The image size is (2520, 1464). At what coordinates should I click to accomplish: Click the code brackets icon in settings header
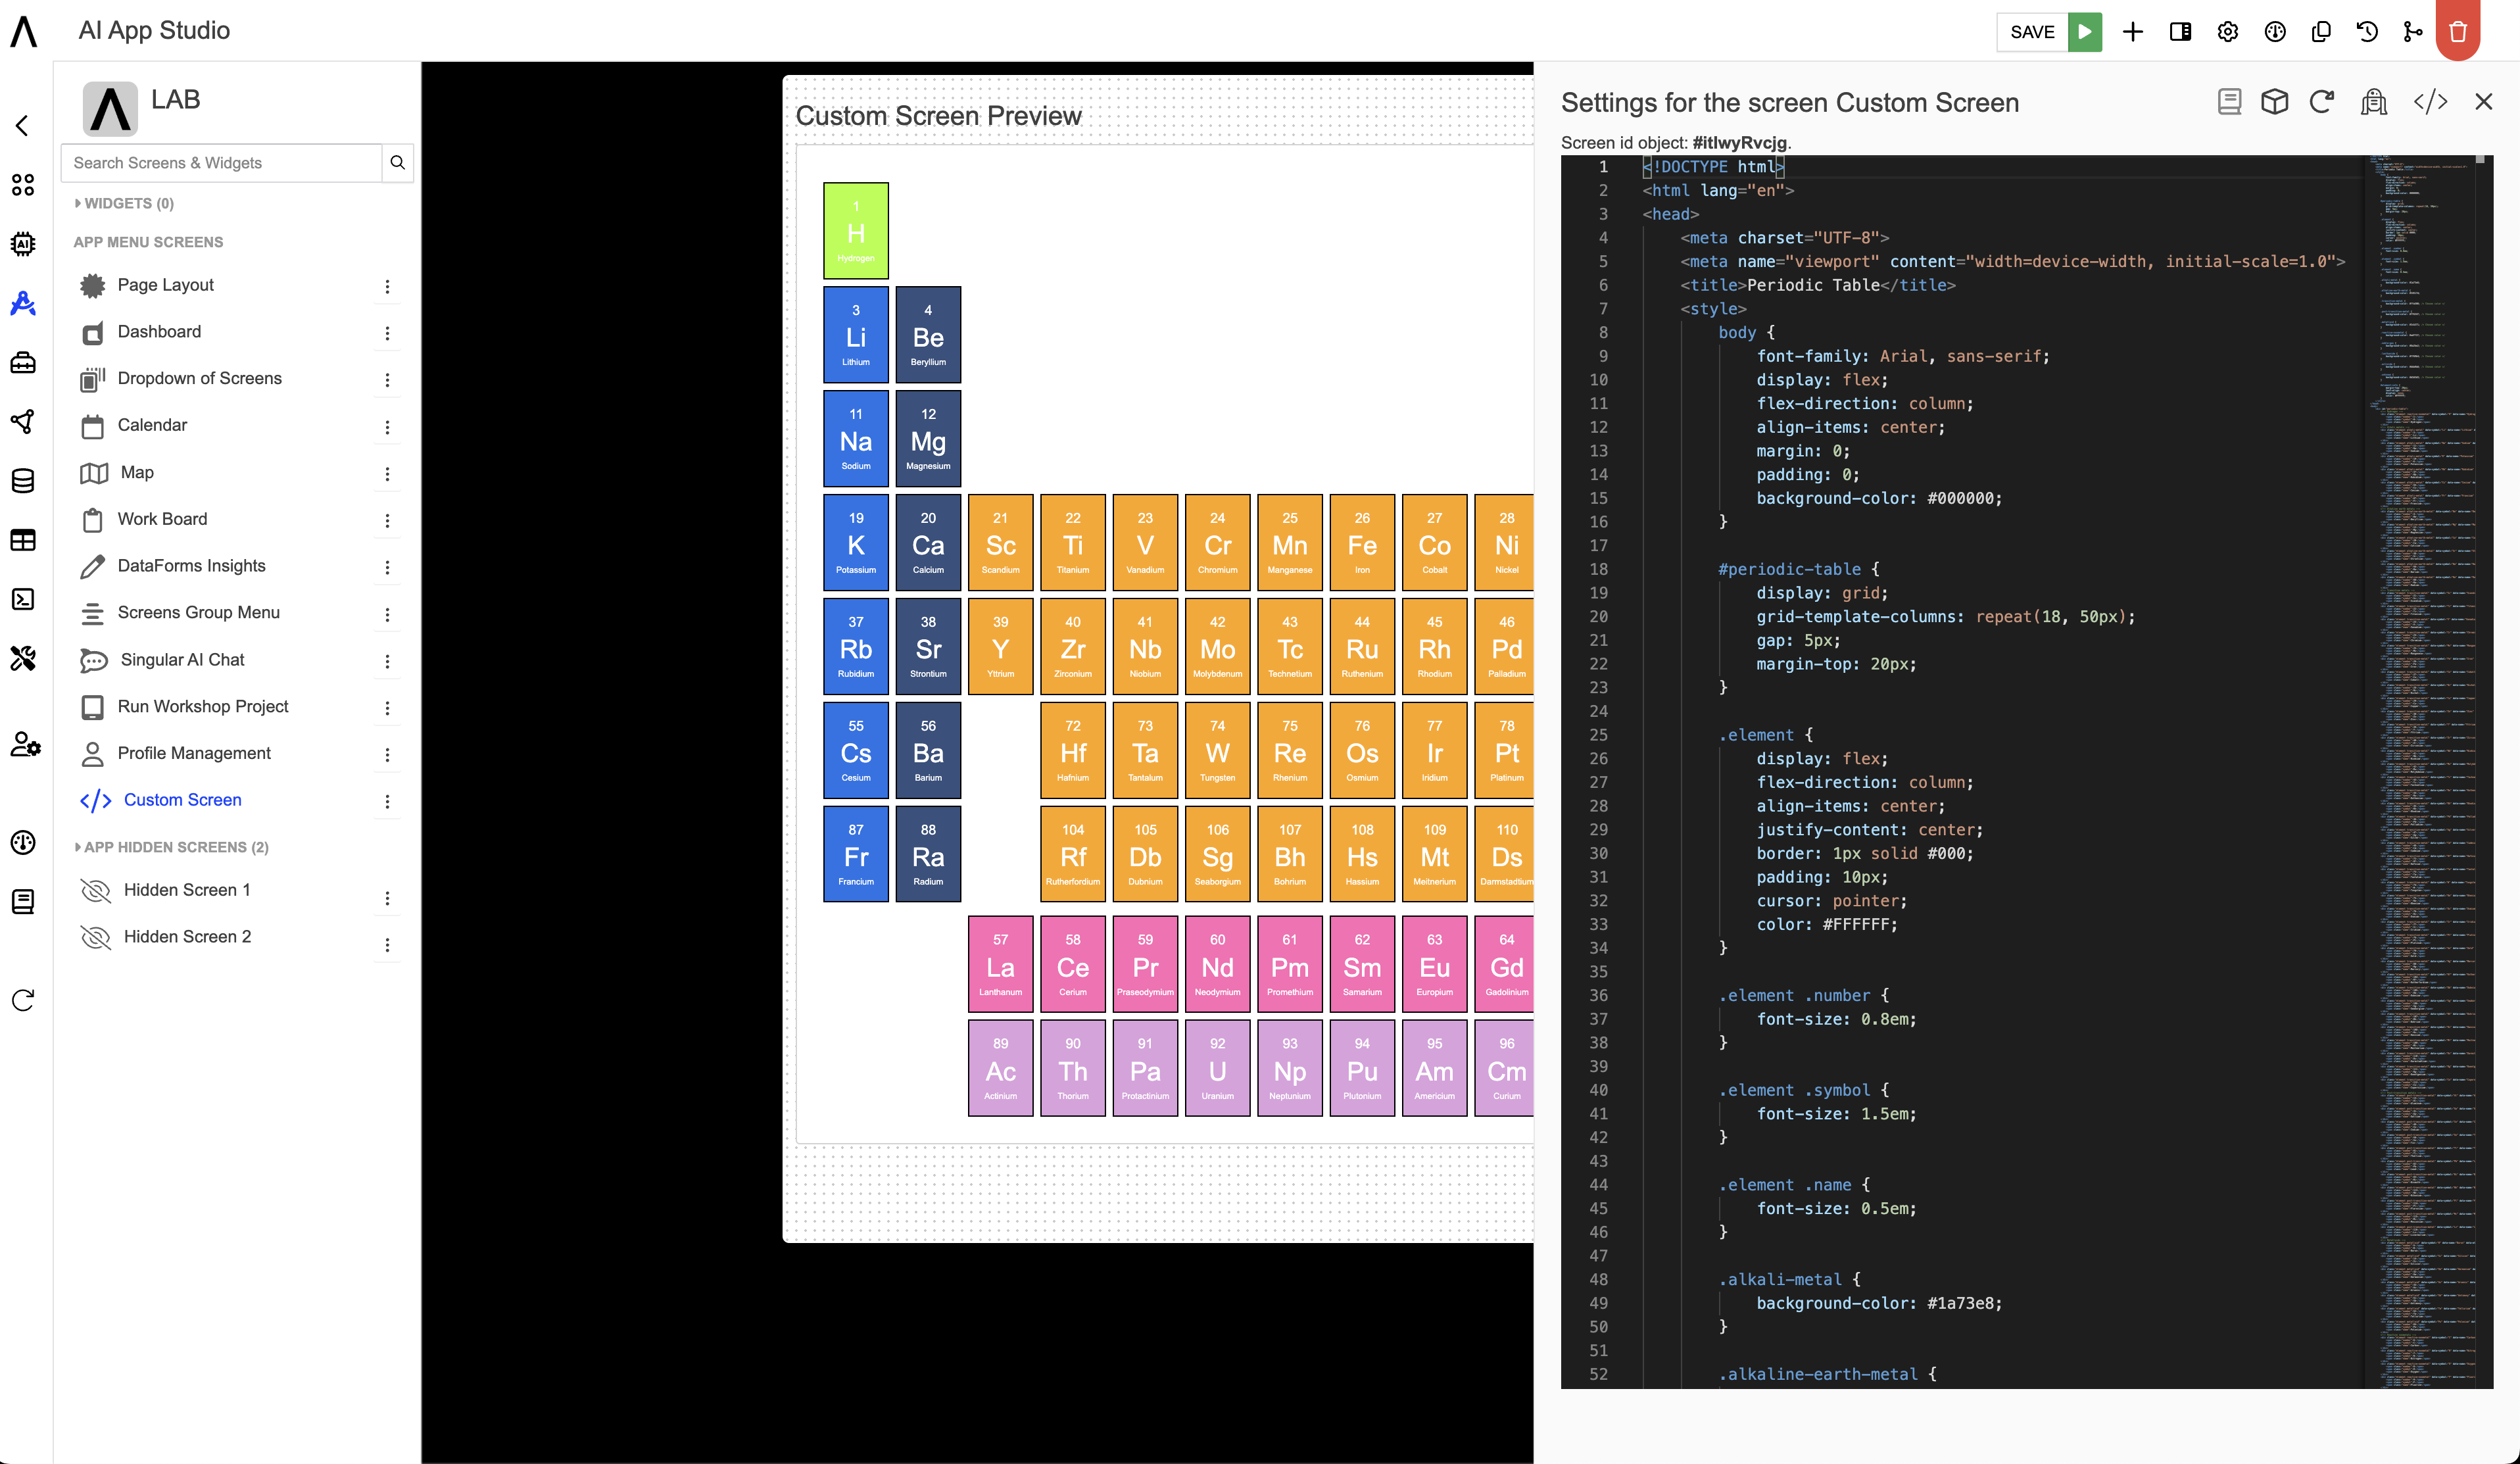tap(2430, 102)
